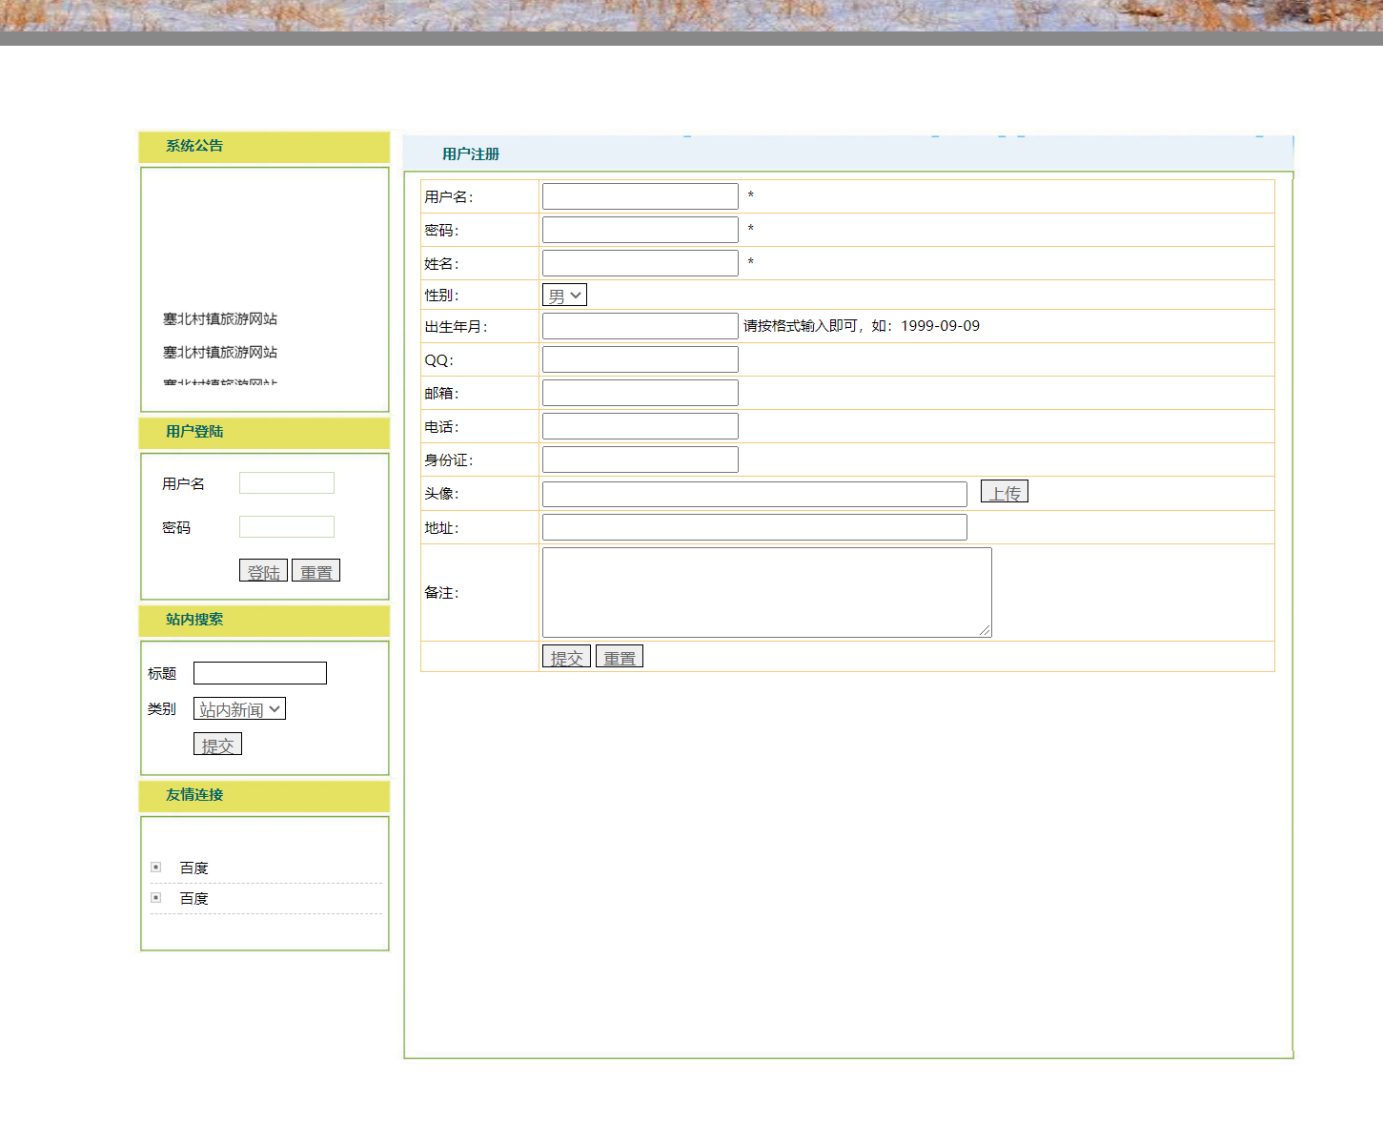Click the 电话 input field
This screenshot has height=1144, width=1383.
click(640, 426)
